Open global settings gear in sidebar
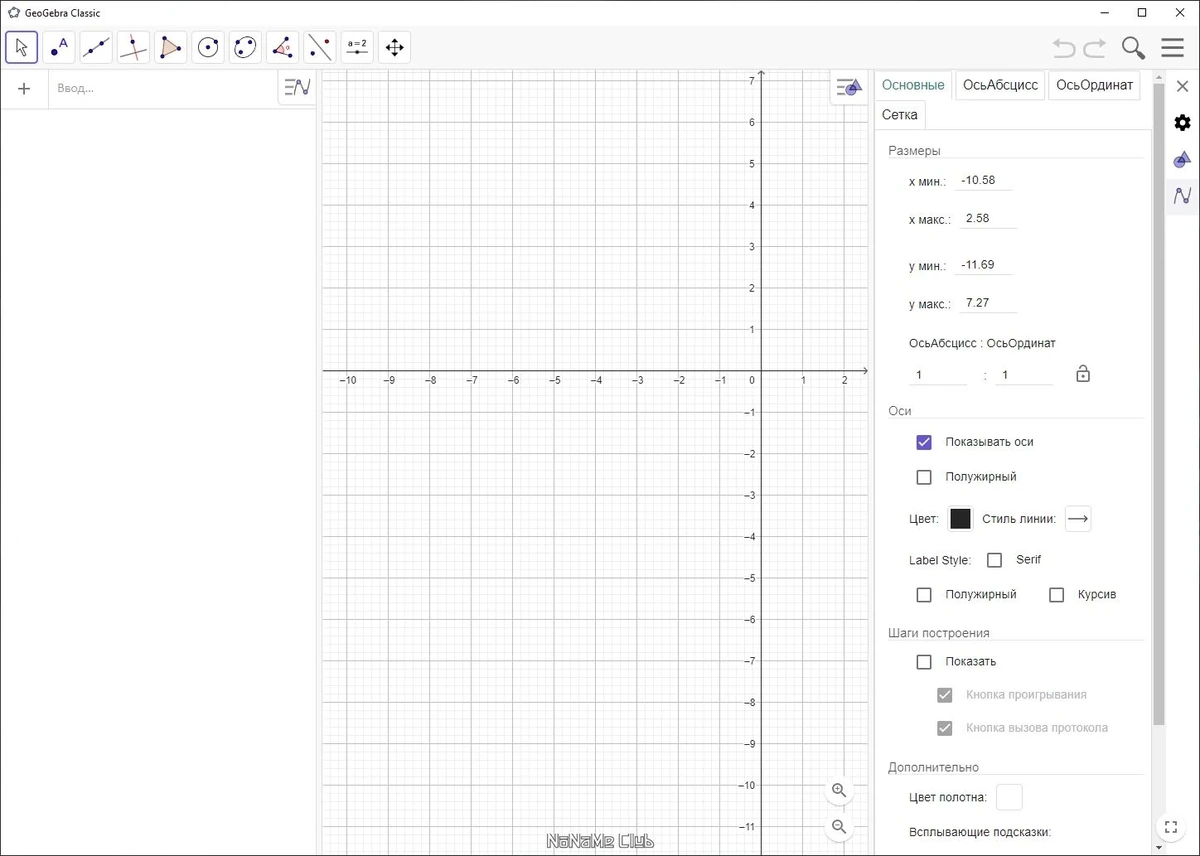Viewport: 1200px width, 856px height. (x=1183, y=122)
